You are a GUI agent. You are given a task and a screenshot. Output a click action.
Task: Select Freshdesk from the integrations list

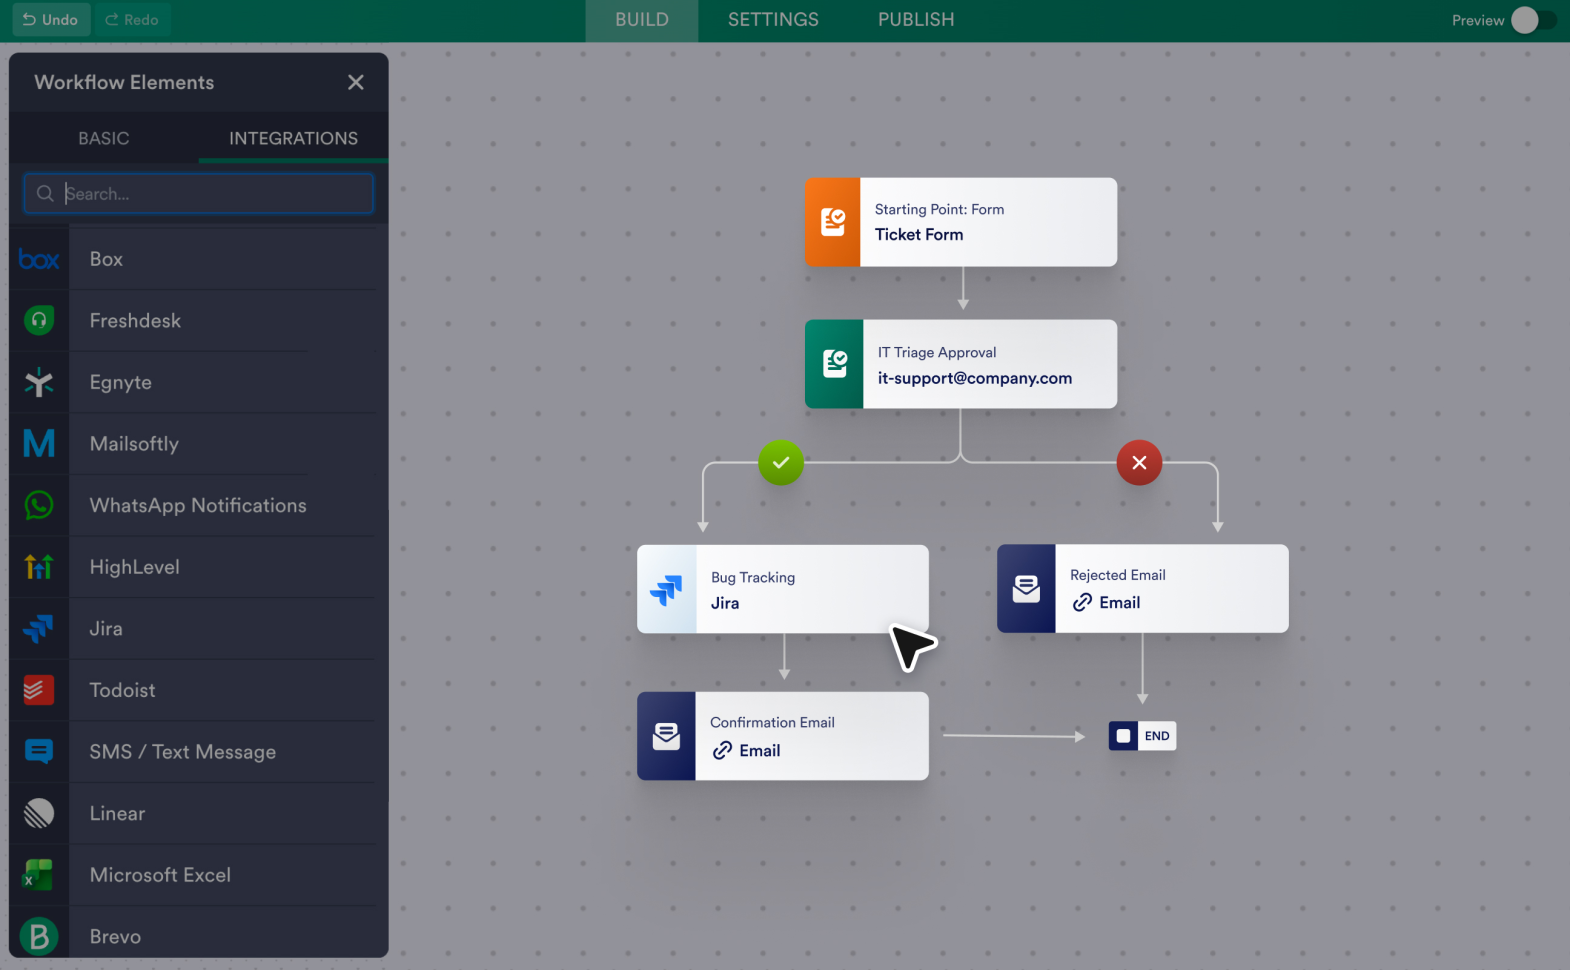pyautogui.click(x=135, y=321)
